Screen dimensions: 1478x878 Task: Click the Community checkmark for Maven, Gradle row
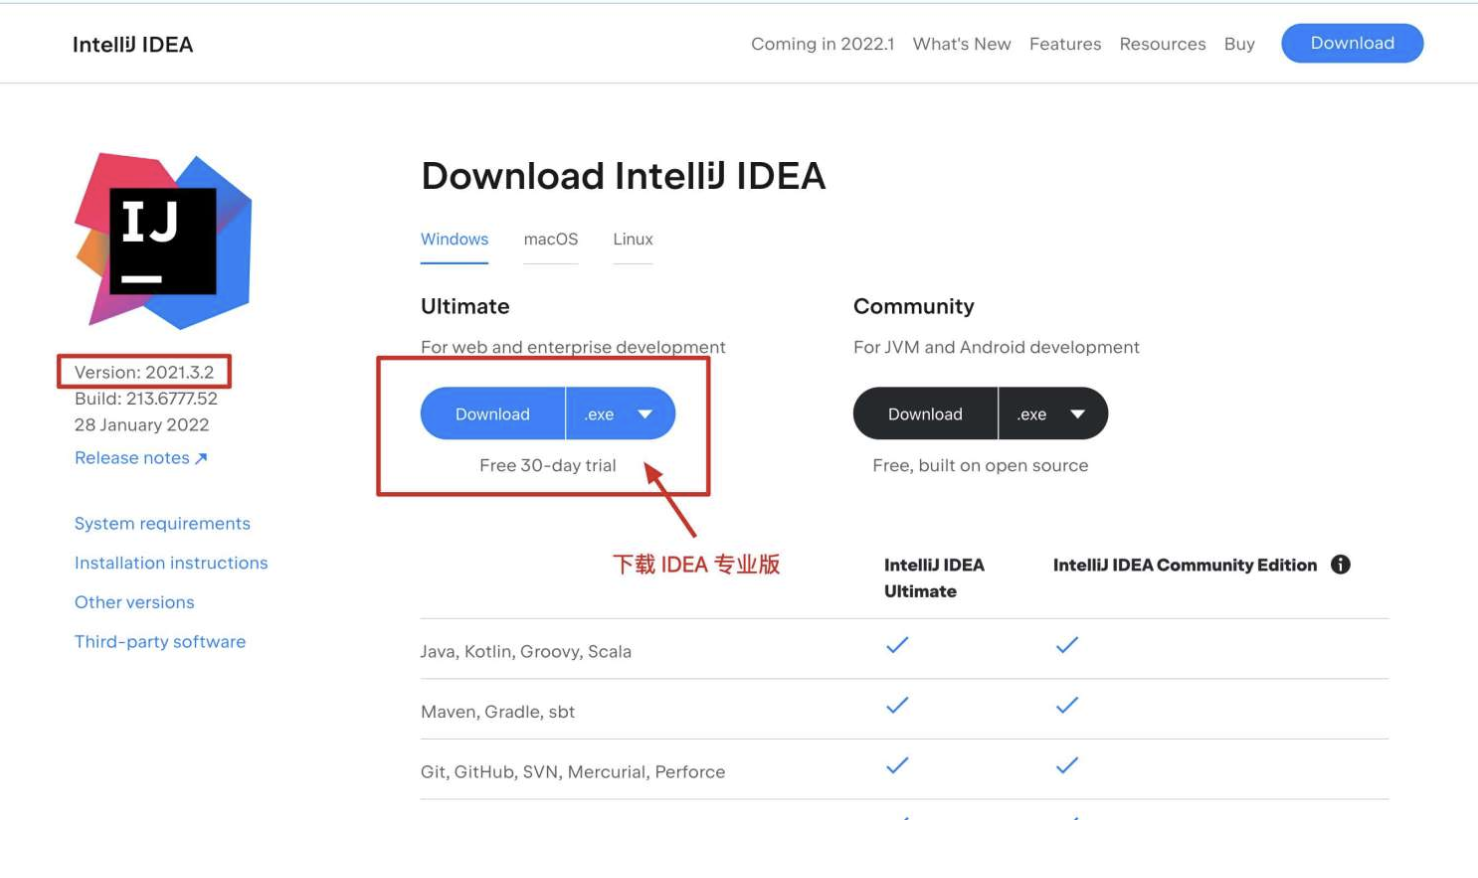tap(1067, 705)
